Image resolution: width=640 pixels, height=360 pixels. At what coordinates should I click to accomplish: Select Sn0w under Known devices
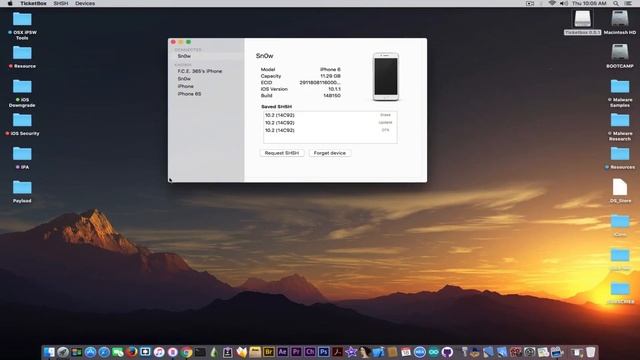pyautogui.click(x=184, y=79)
